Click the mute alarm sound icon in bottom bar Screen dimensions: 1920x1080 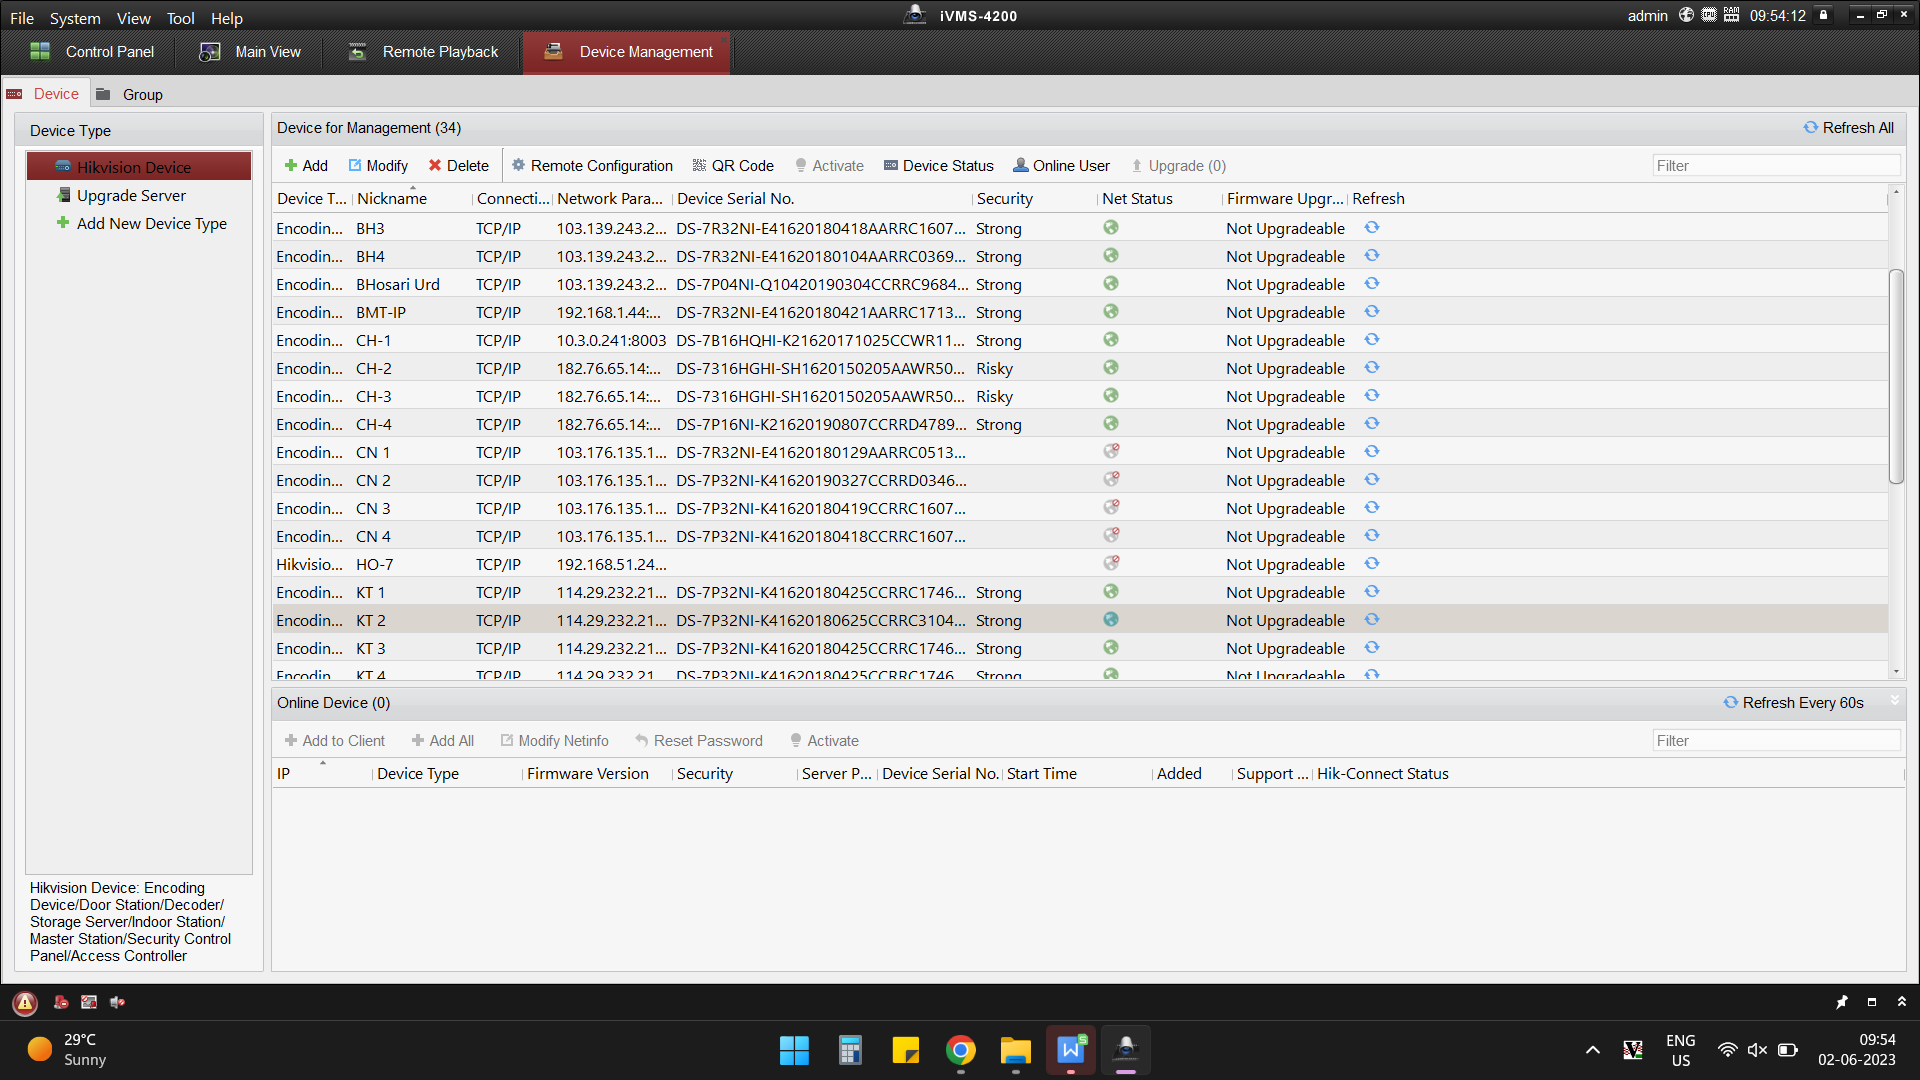coord(118,1002)
